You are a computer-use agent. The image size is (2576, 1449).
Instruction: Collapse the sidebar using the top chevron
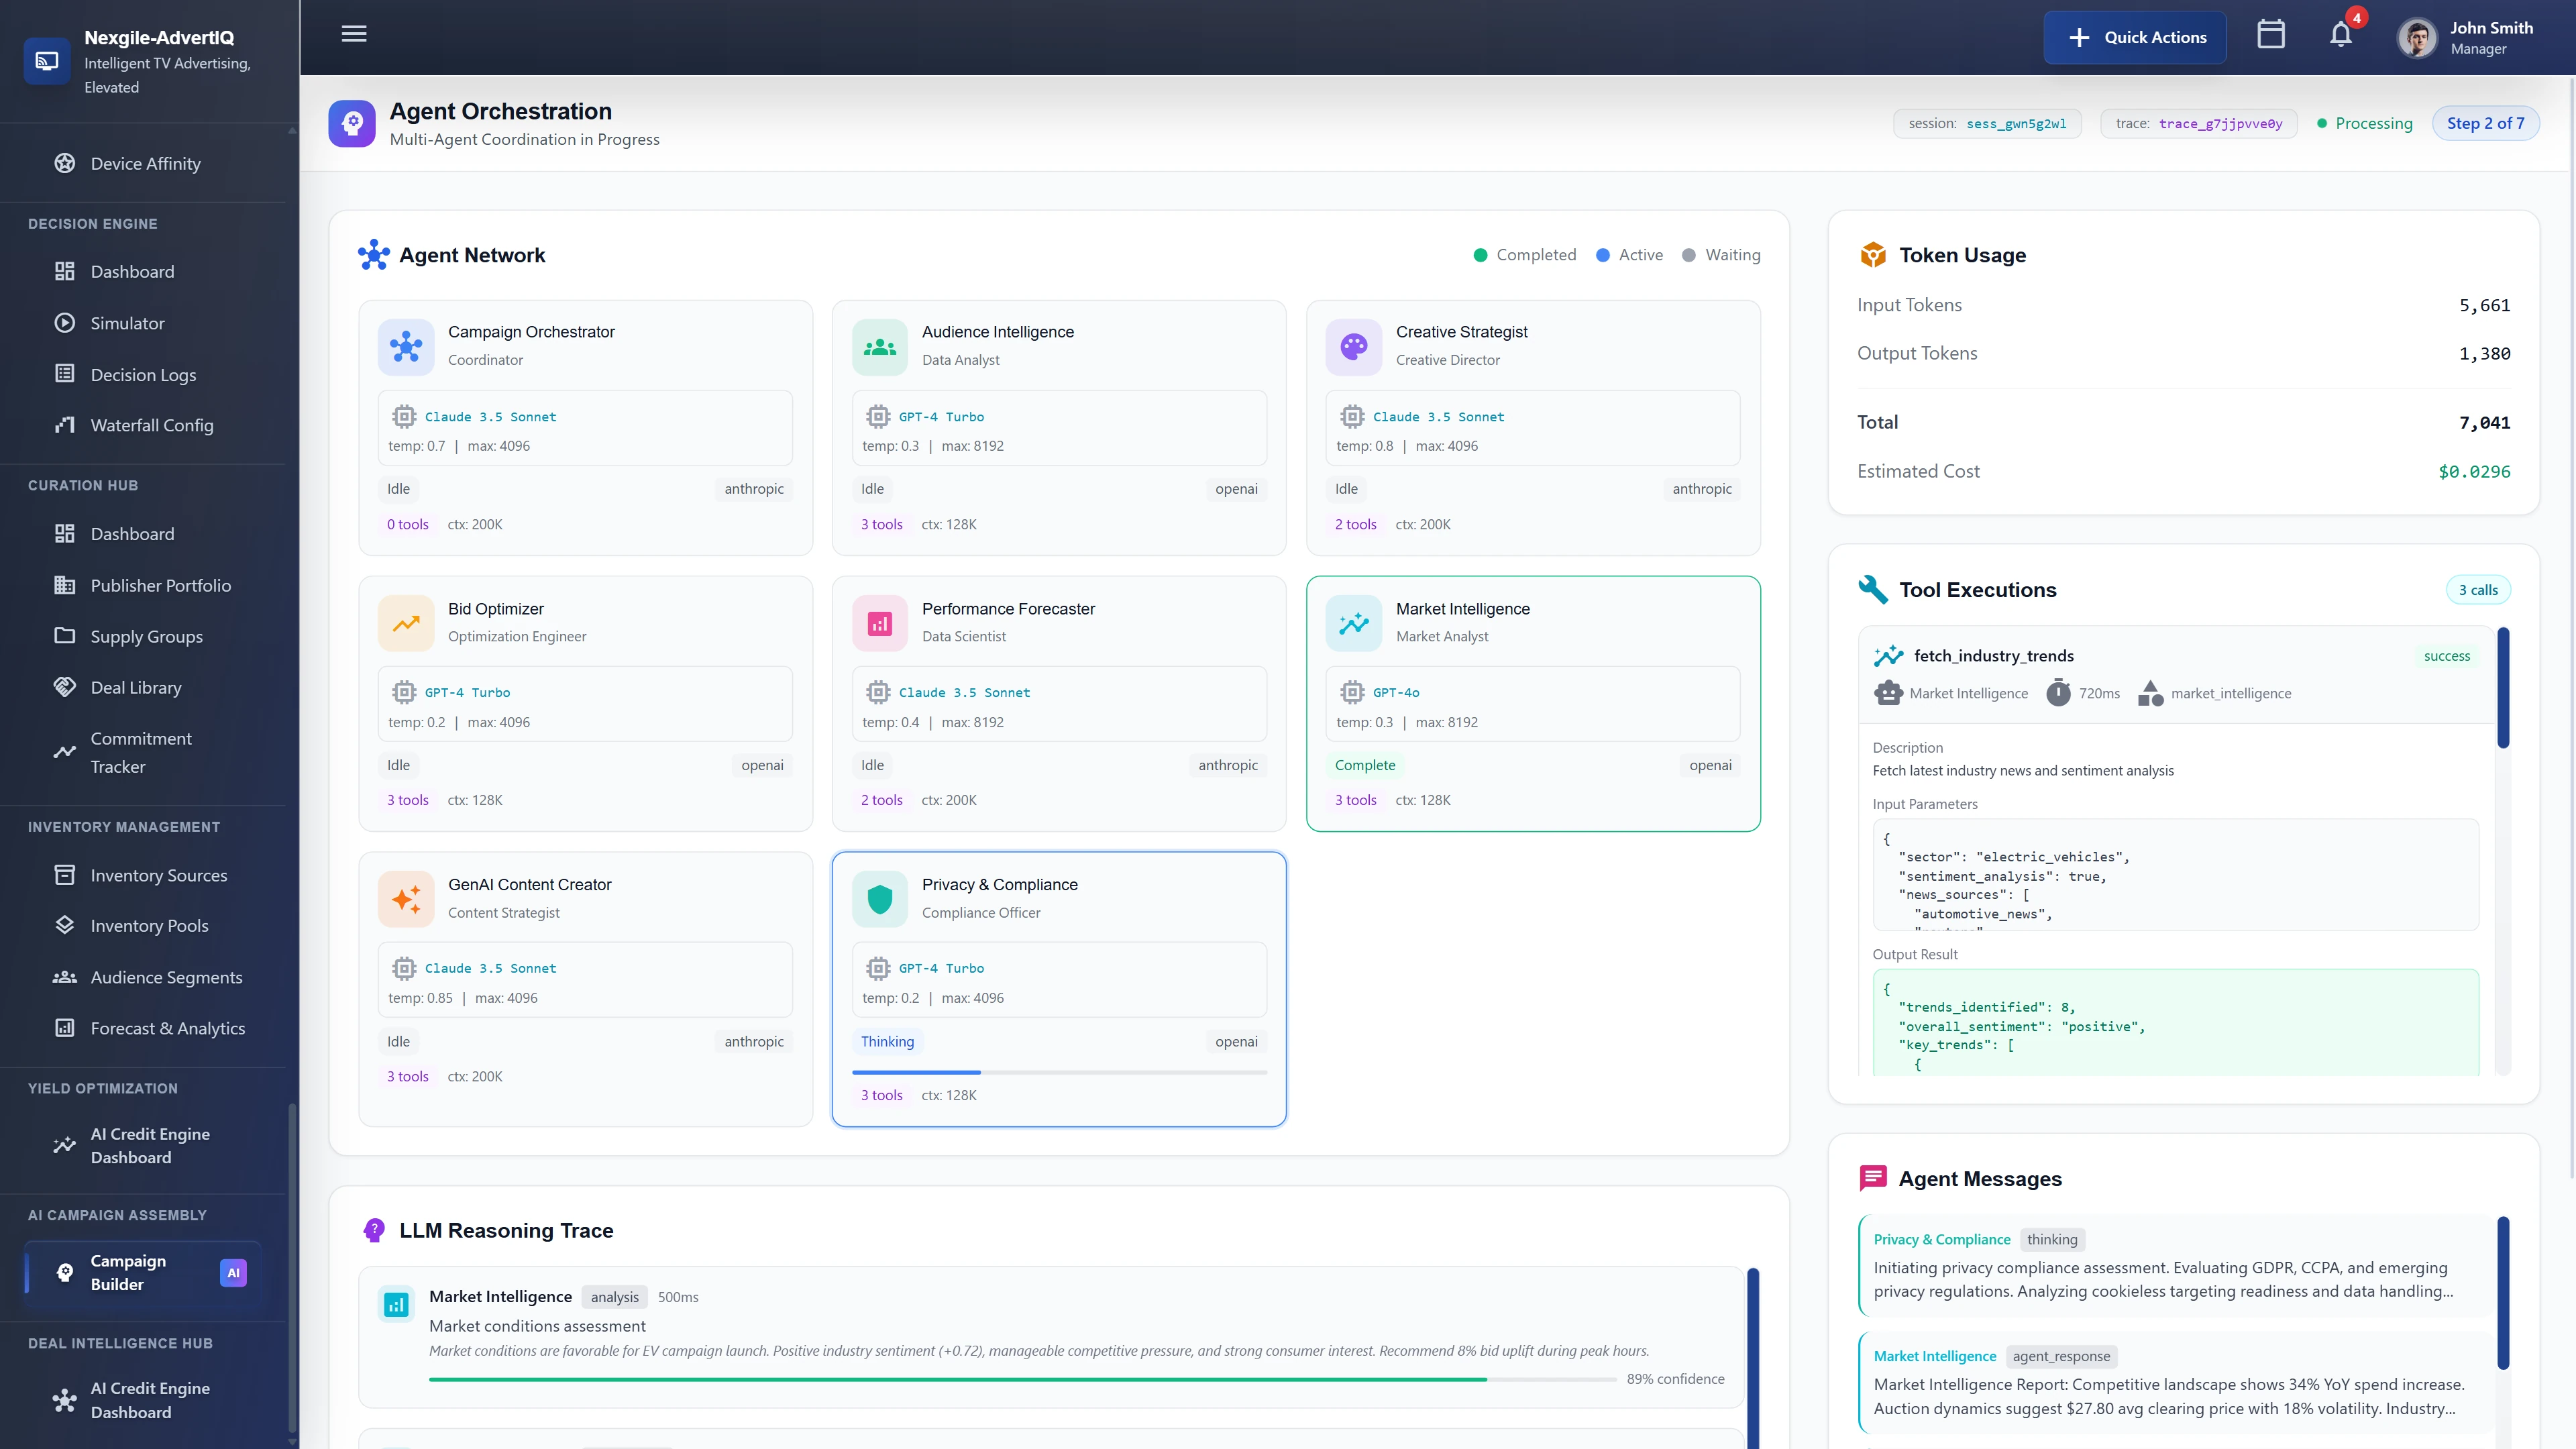(291, 130)
